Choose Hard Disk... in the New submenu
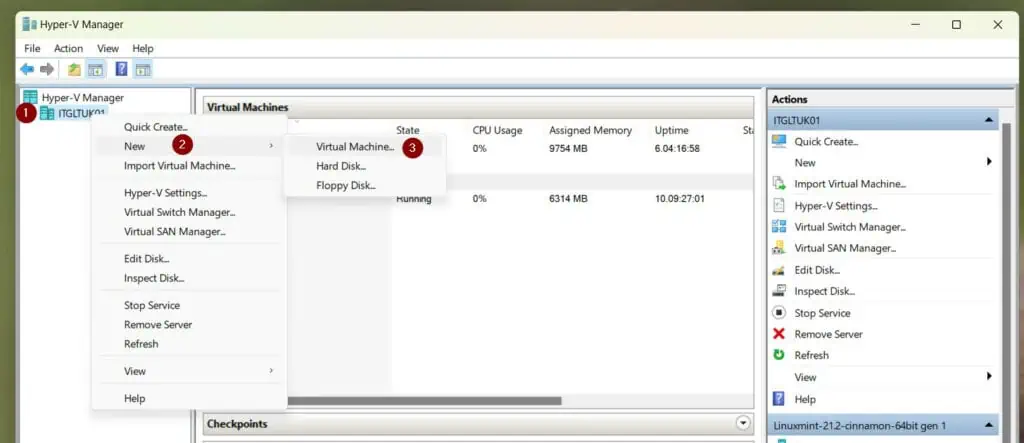Screen dimensions: 1024x443 (x=341, y=166)
